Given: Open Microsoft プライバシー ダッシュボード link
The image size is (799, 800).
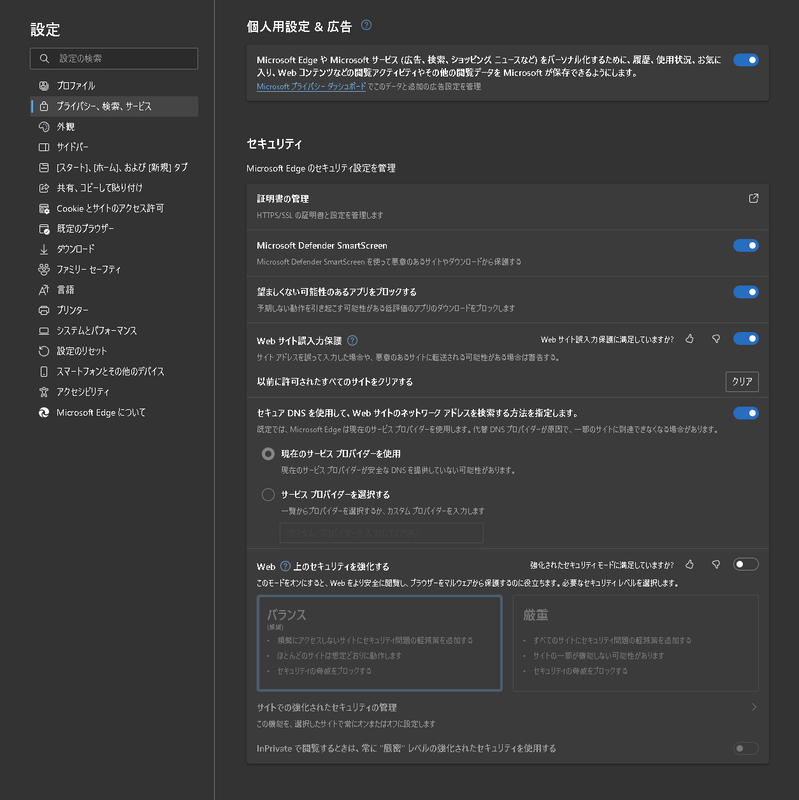Looking at the screenshot, I should 311,87.
